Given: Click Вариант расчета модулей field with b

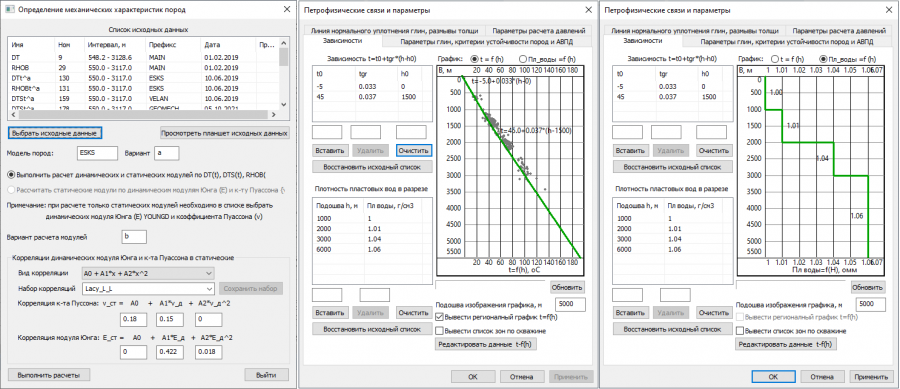Looking at the screenshot, I should coord(134,237).
